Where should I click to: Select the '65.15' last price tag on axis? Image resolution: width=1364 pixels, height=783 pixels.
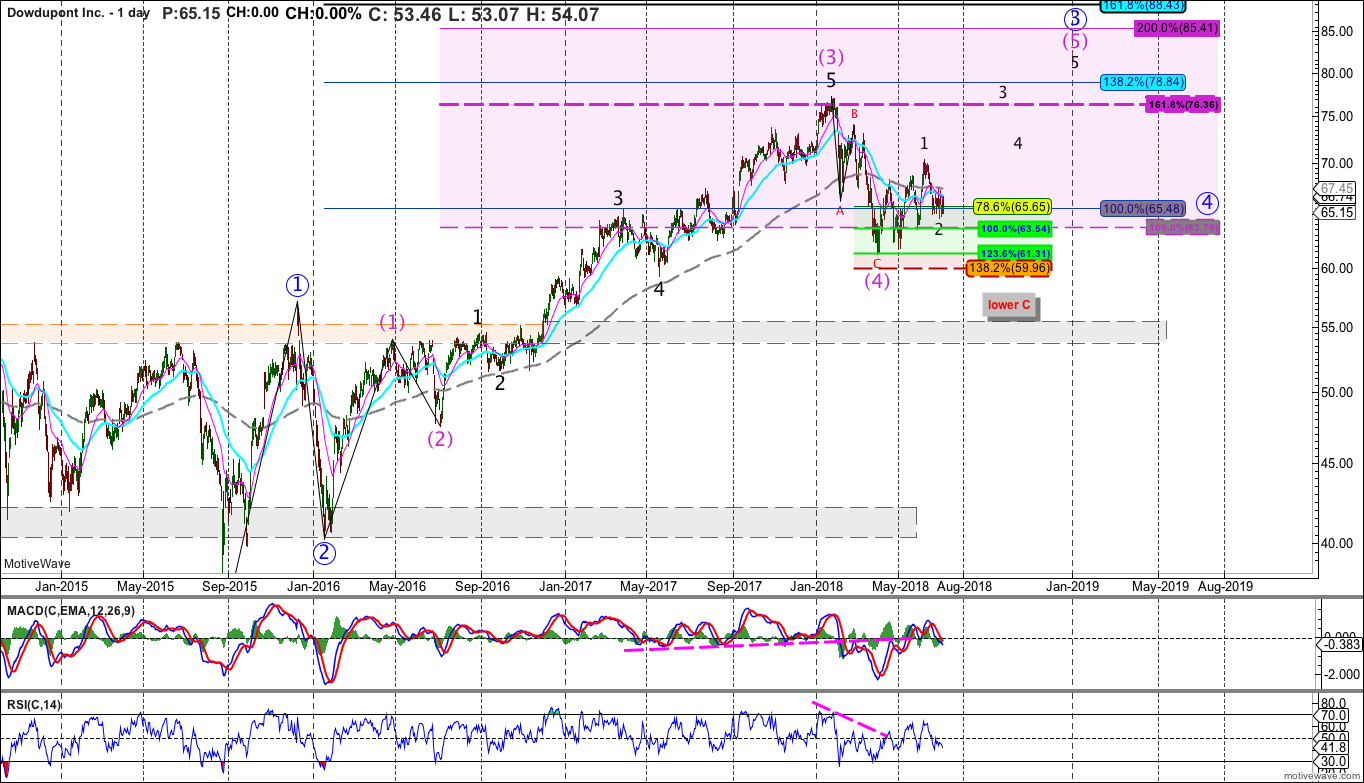pyautogui.click(x=1339, y=213)
